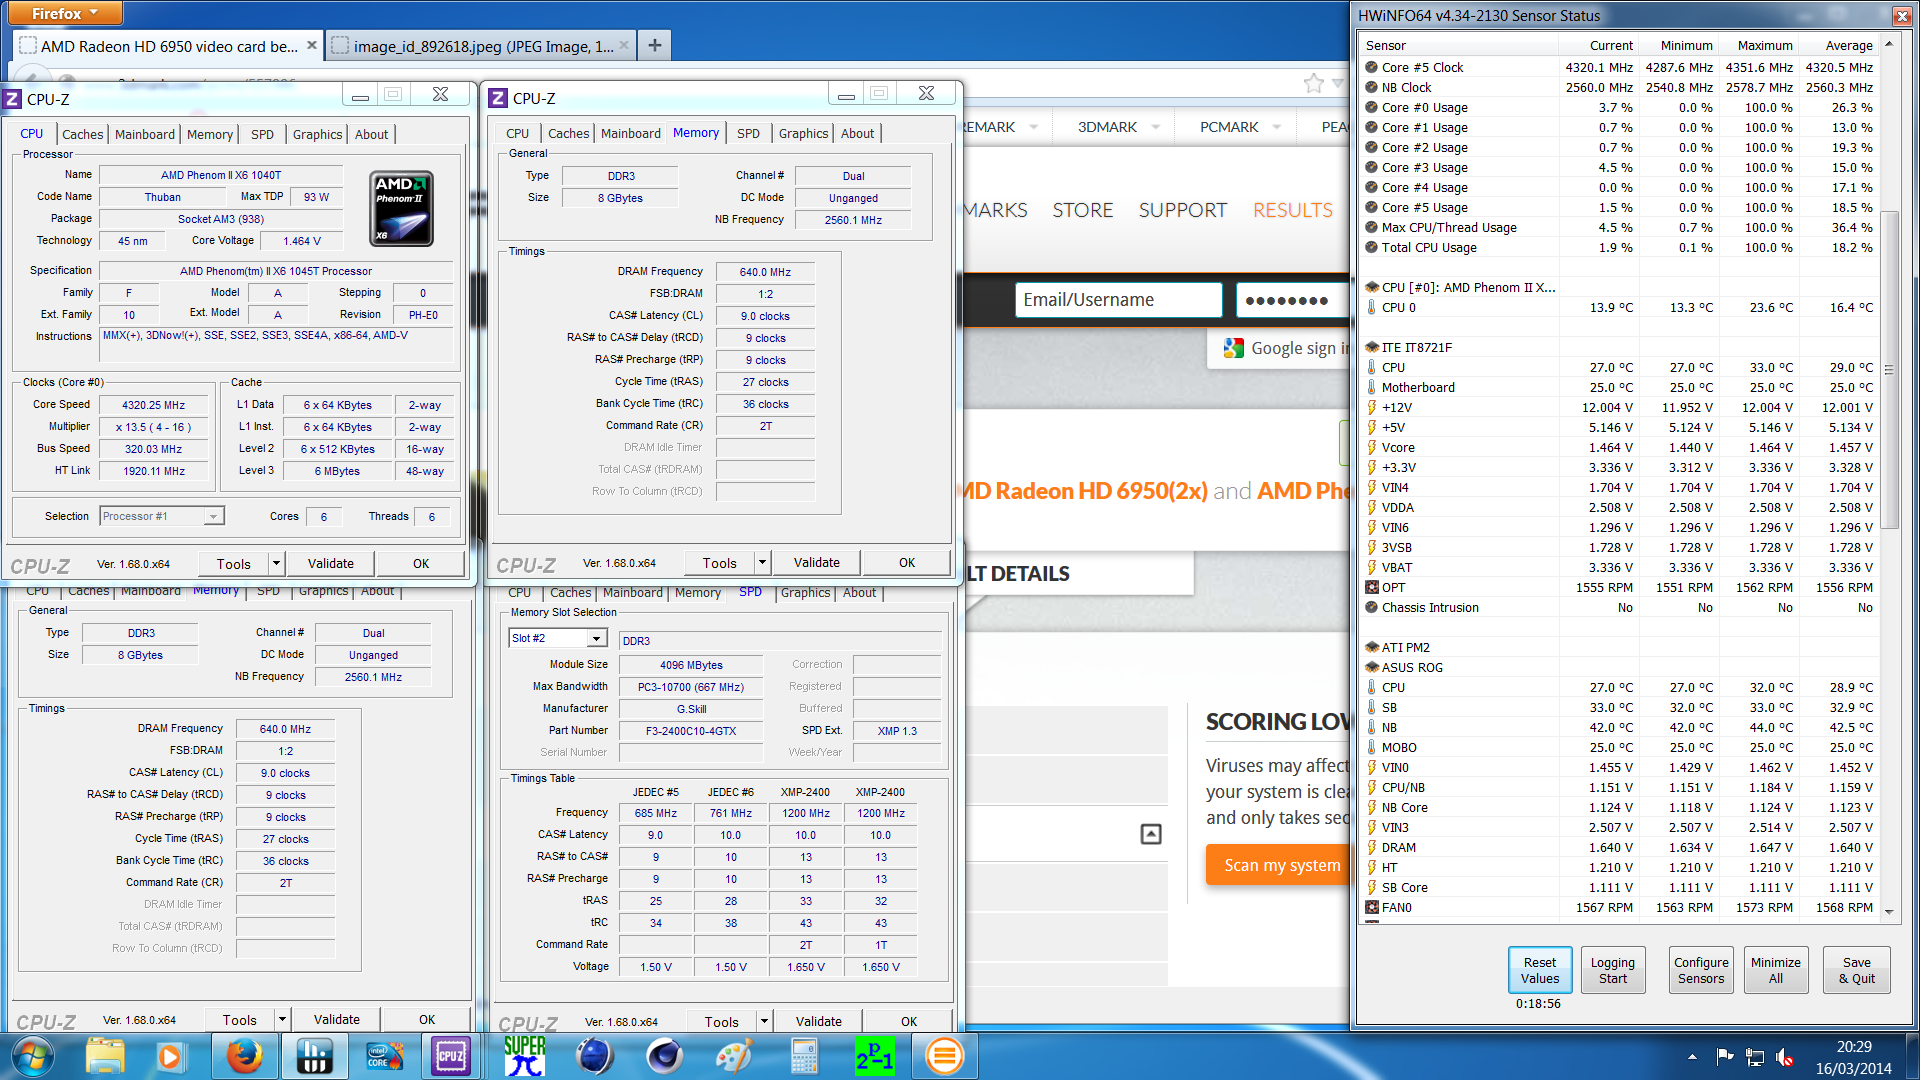Viewport: 1920px width, 1080px height.
Task: Click HWiNFO sensor list scrollbar
Action: 1889,370
